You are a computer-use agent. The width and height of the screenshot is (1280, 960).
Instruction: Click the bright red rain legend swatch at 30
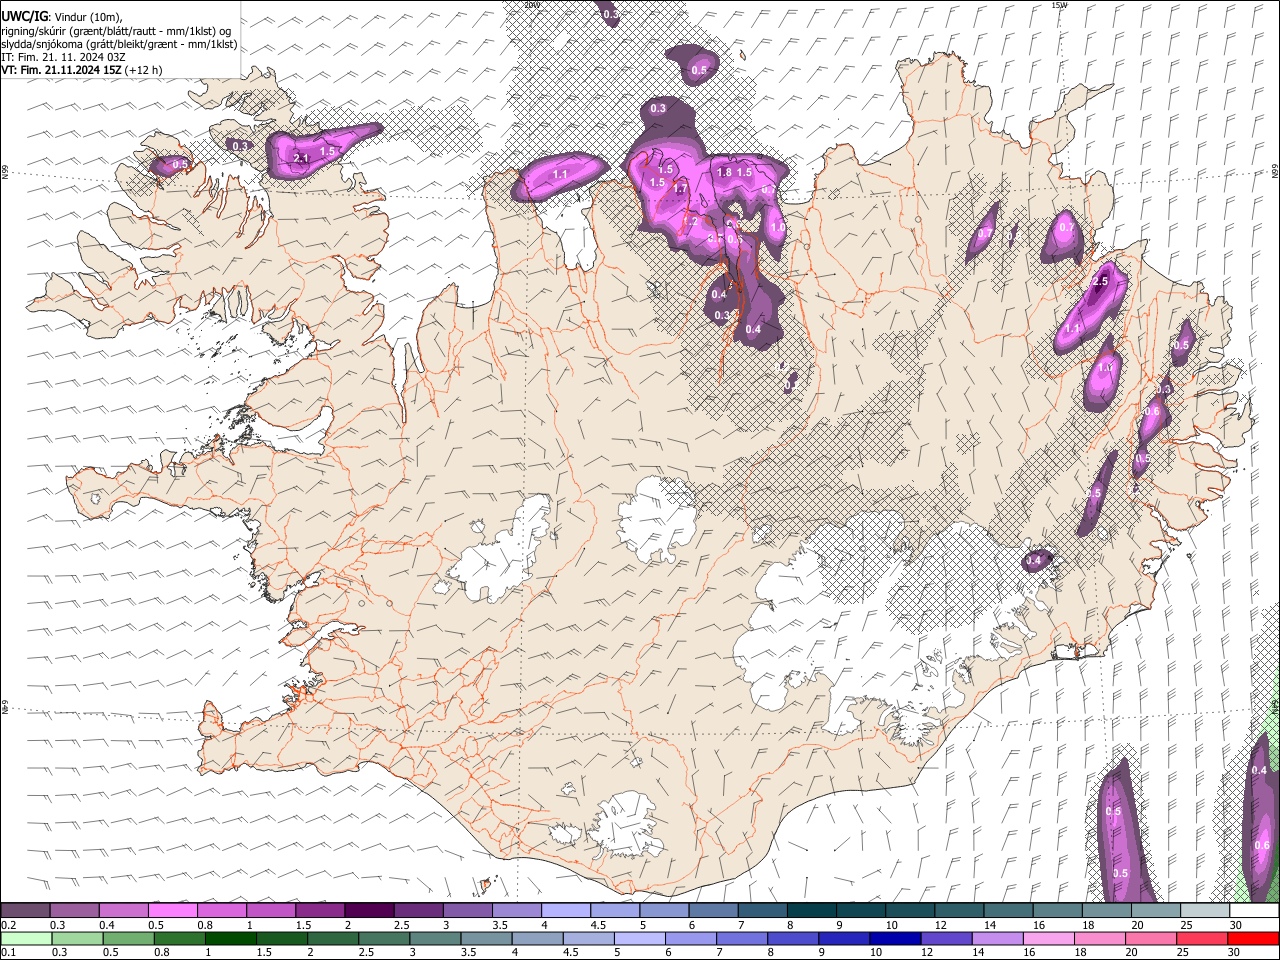(x=1253, y=938)
